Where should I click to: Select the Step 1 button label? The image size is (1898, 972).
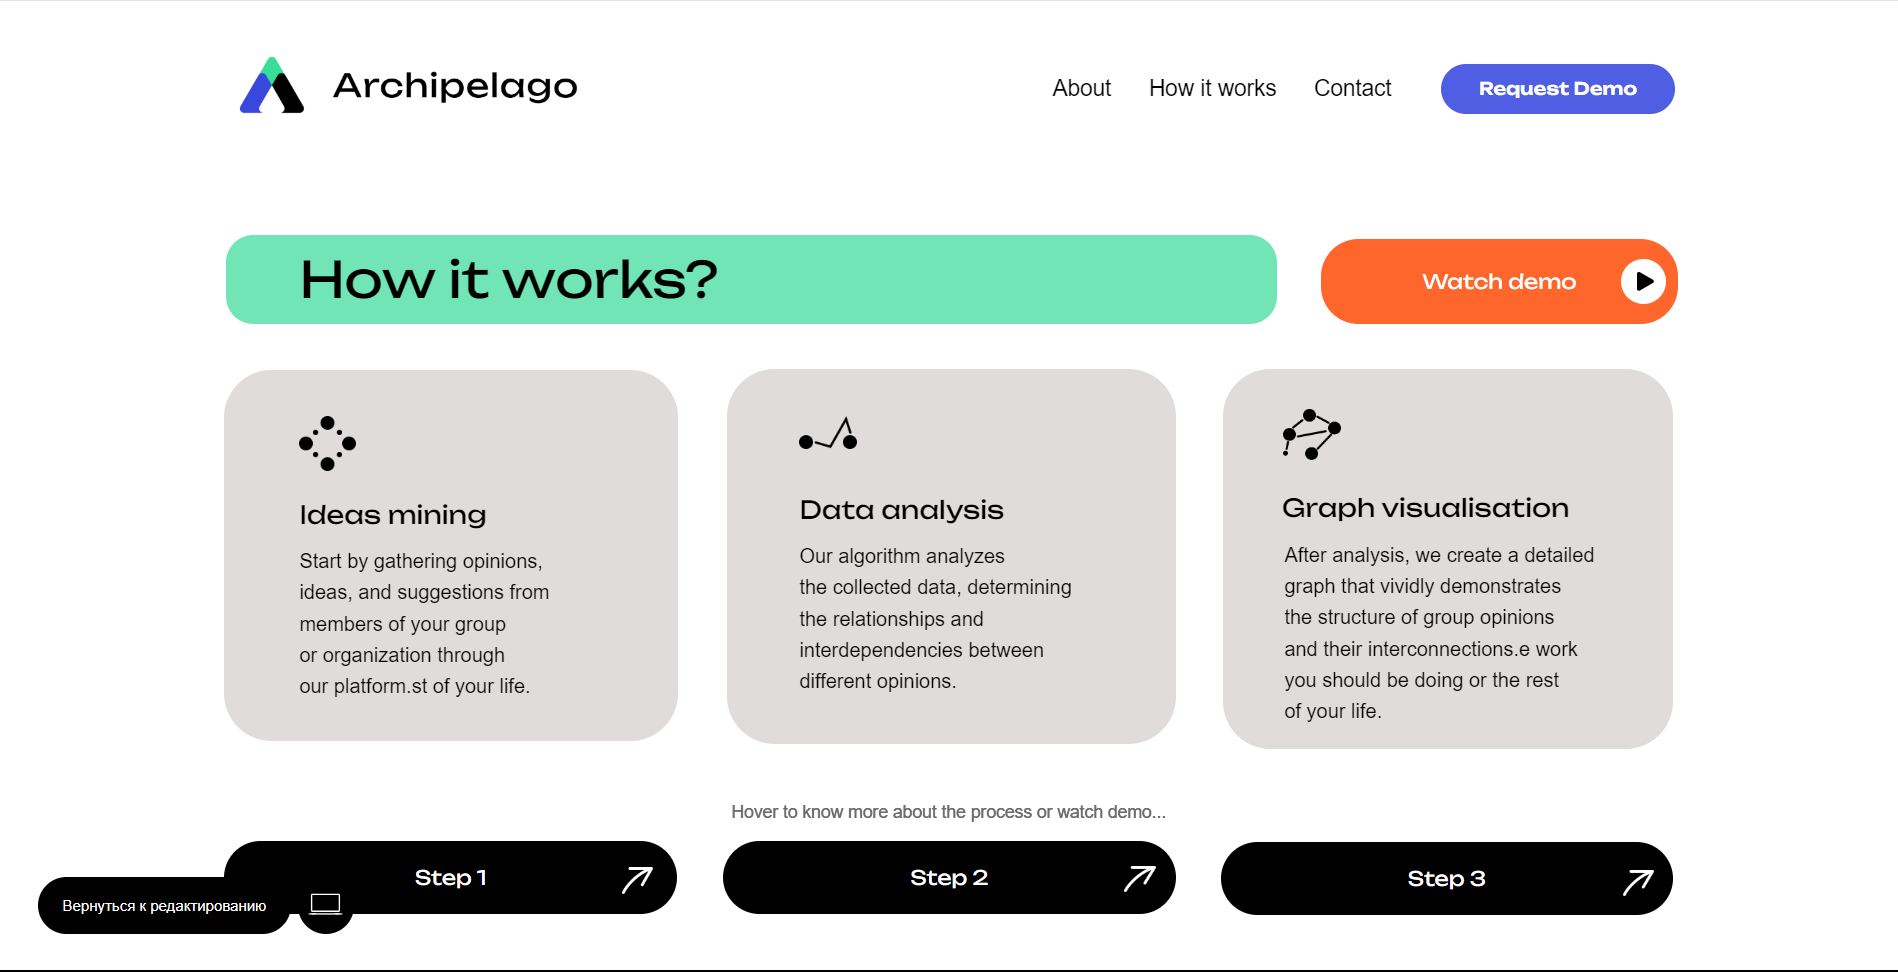(451, 878)
